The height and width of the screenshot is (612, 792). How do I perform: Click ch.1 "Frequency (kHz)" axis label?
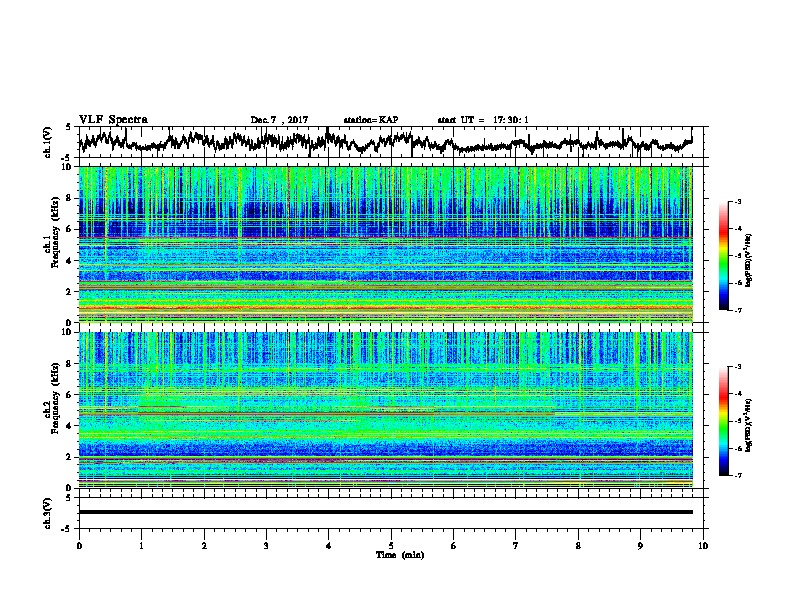tap(56, 234)
